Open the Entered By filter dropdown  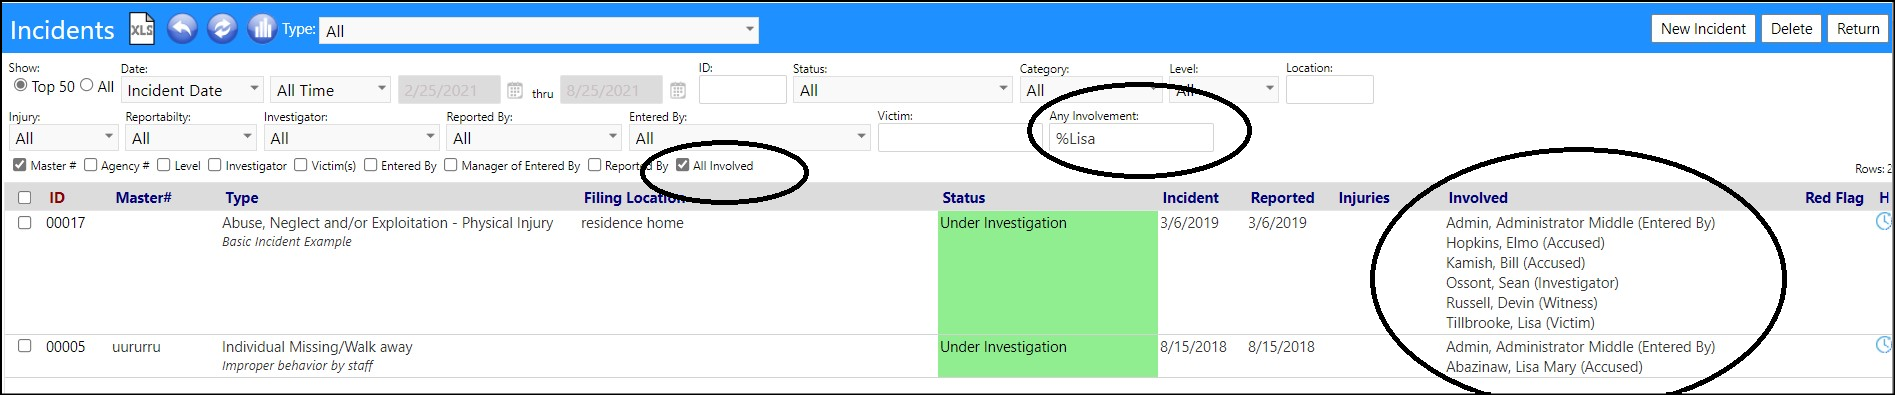[x=750, y=138]
